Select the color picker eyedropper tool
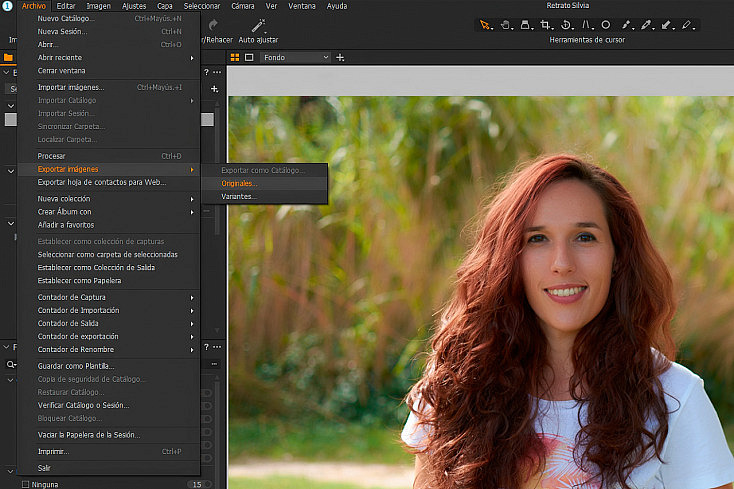Image resolution: width=734 pixels, height=489 pixels. (646, 25)
